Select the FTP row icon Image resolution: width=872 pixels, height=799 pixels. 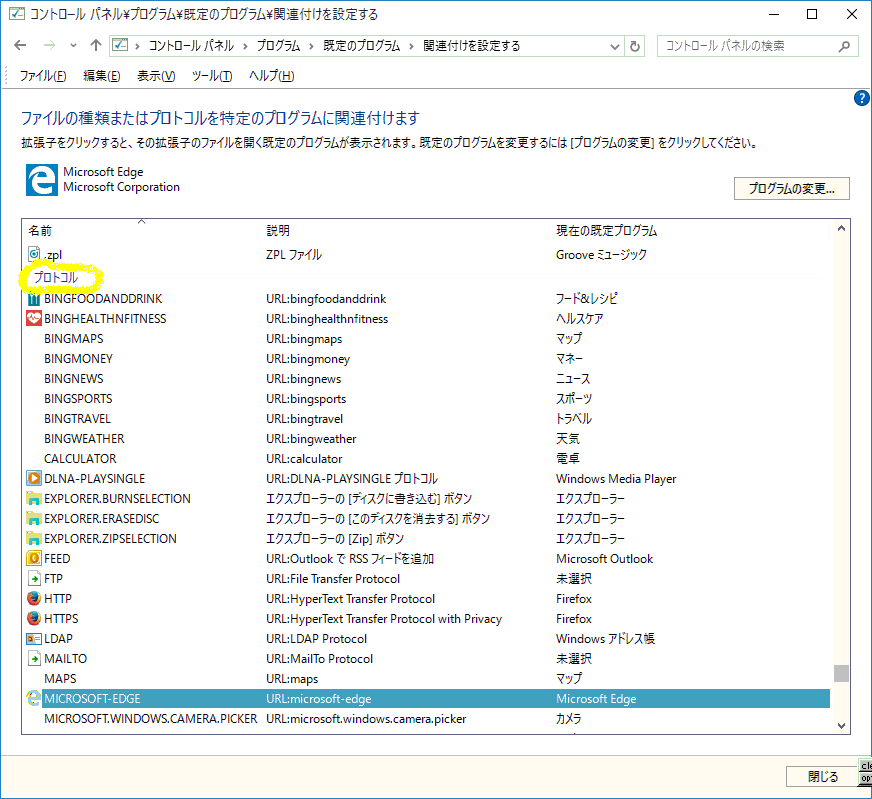(34, 578)
